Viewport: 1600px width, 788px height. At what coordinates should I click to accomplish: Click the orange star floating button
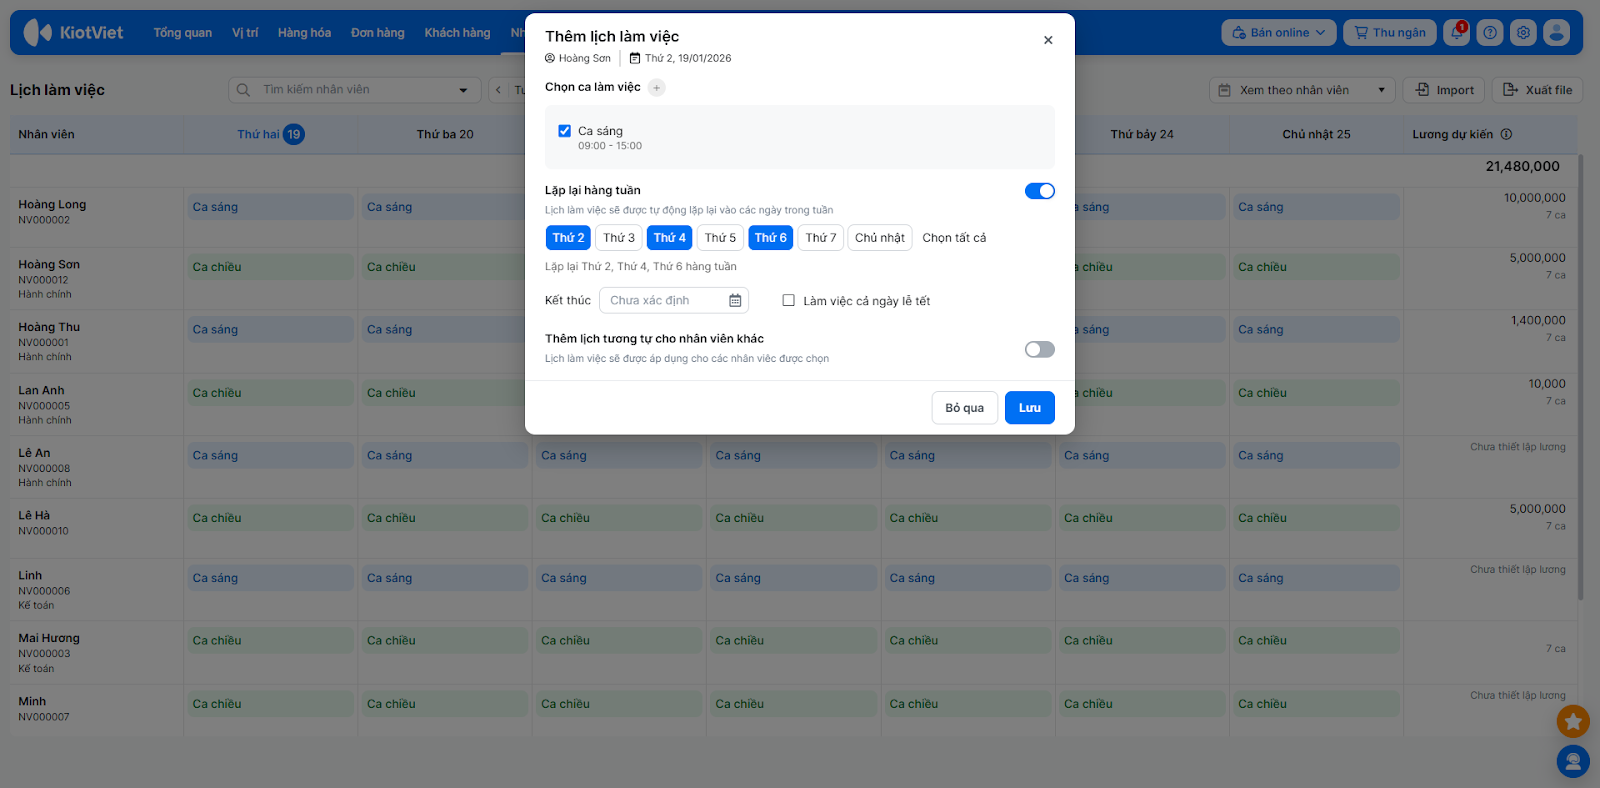pos(1573,720)
